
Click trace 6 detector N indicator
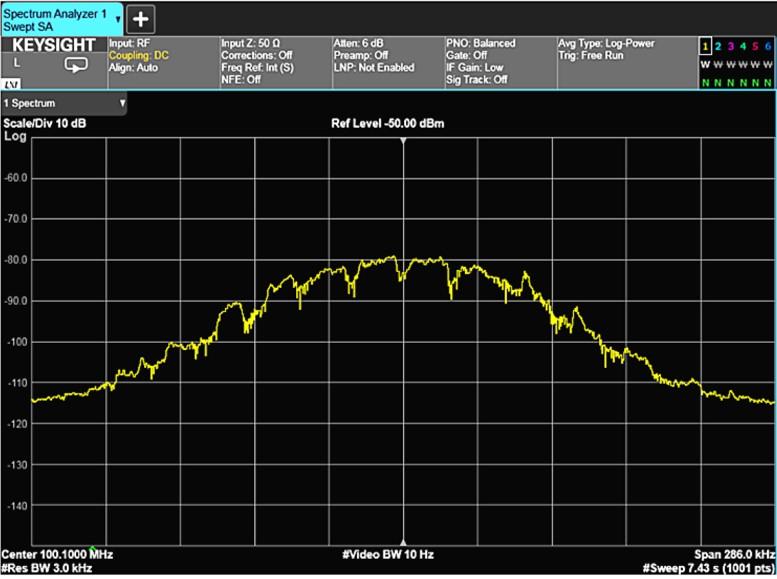point(768,82)
